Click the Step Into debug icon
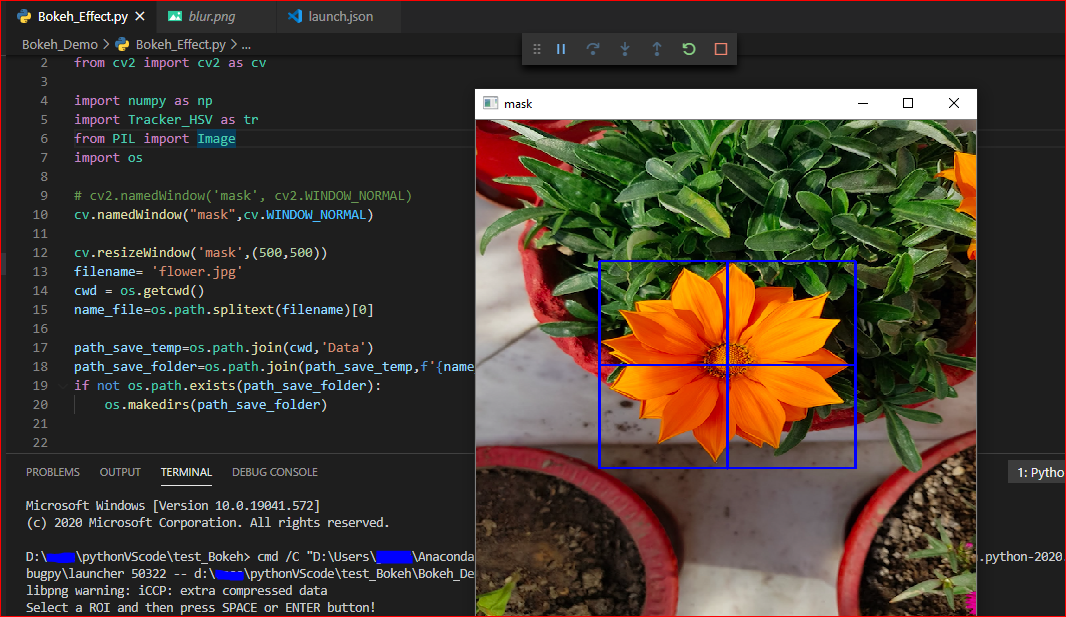The width and height of the screenshot is (1066, 617). pyautogui.click(x=625, y=49)
